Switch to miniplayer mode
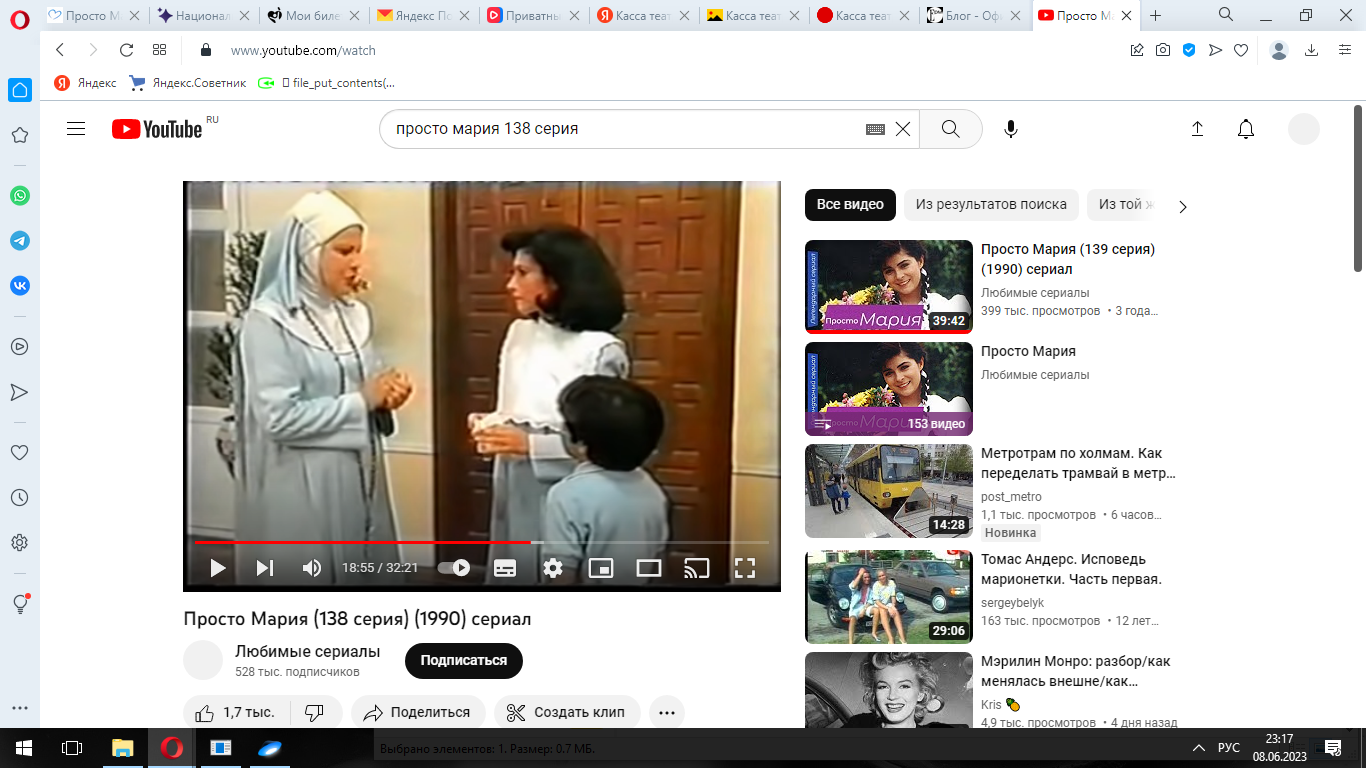Viewport: 1366px width, 768px height. click(601, 568)
